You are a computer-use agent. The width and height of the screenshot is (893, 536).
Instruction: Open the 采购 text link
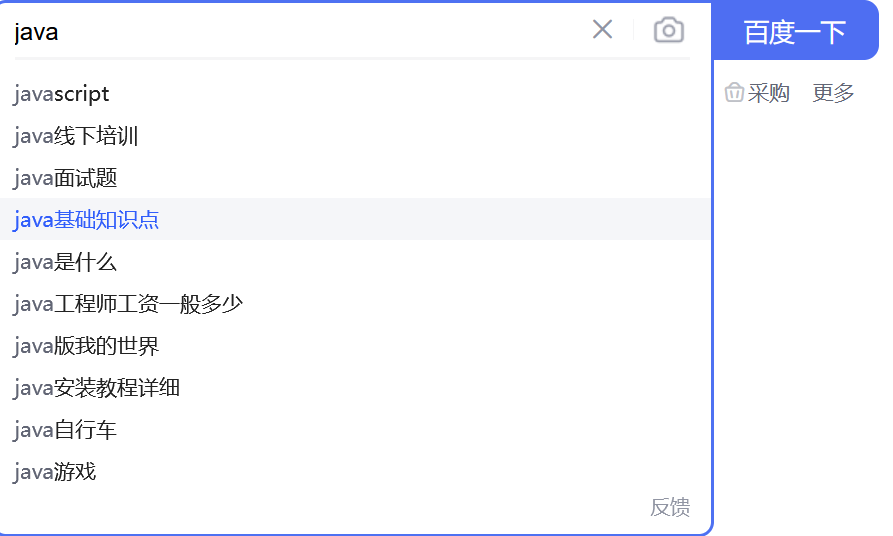(769, 93)
